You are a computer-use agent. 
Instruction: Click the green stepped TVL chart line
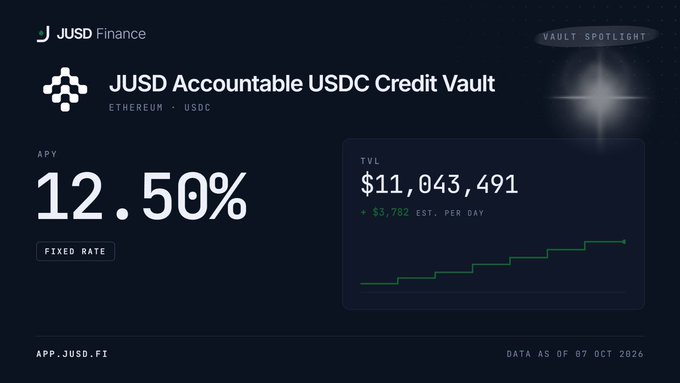(x=492, y=263)
